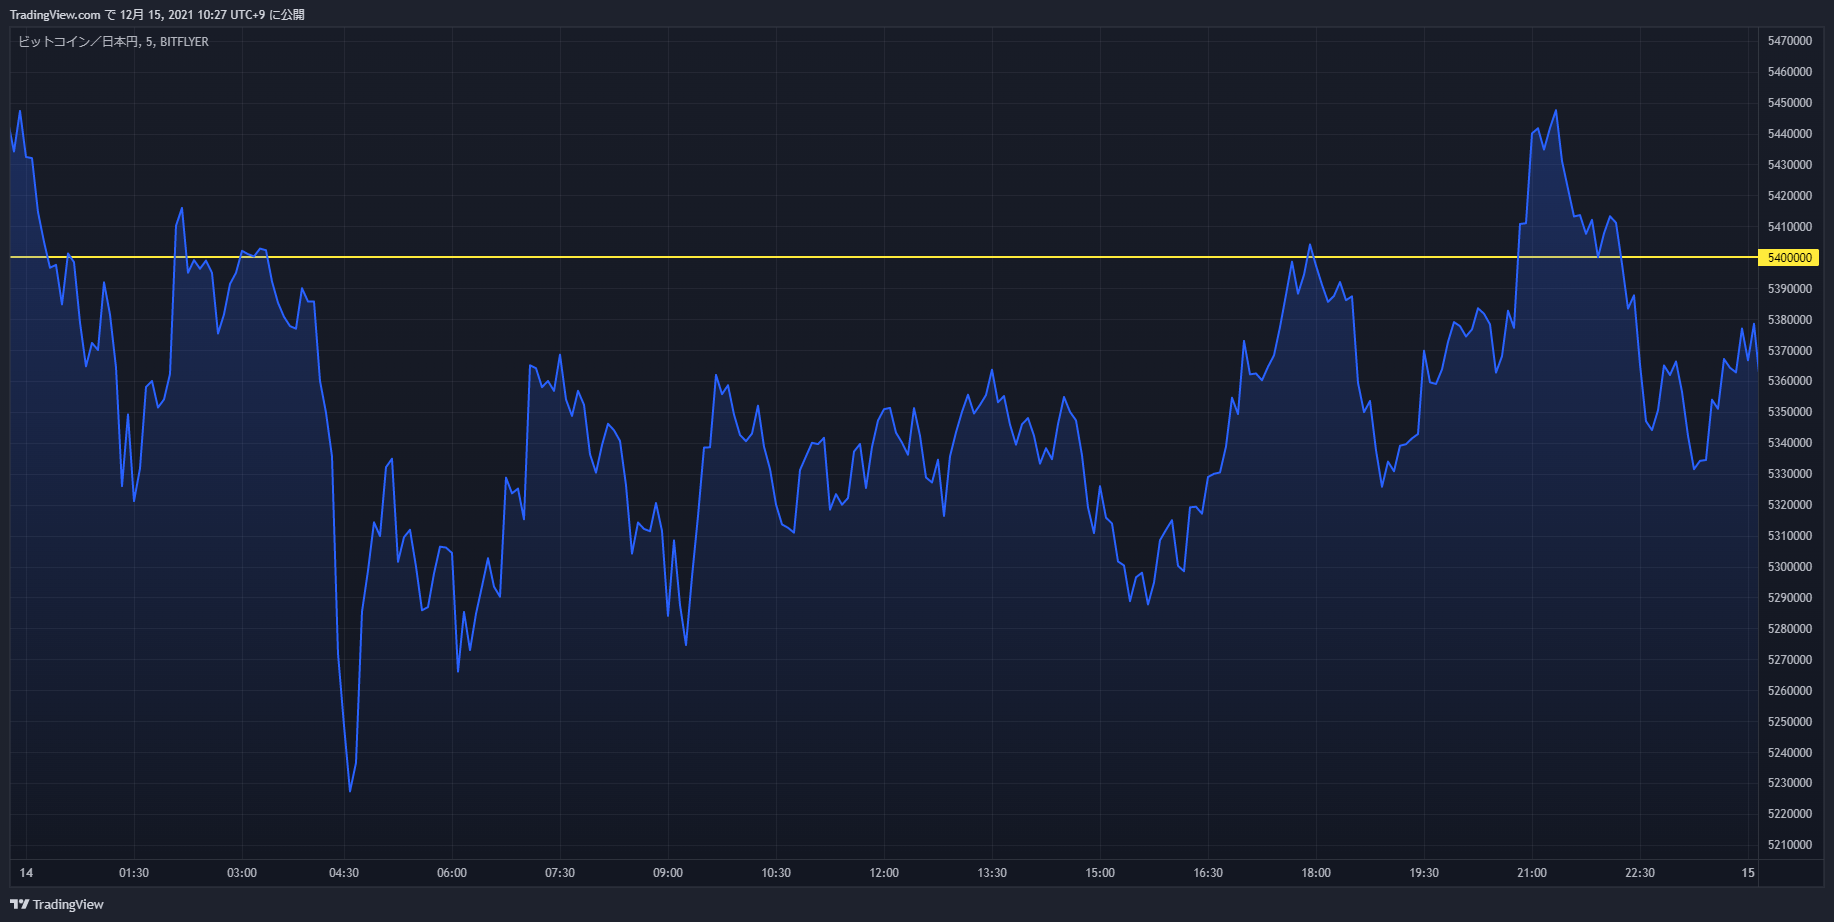Image resolution: width=1834 pixels, height=922 pixels.
Task: Click time axis label 19:30
Action: tap(1424, 873)
